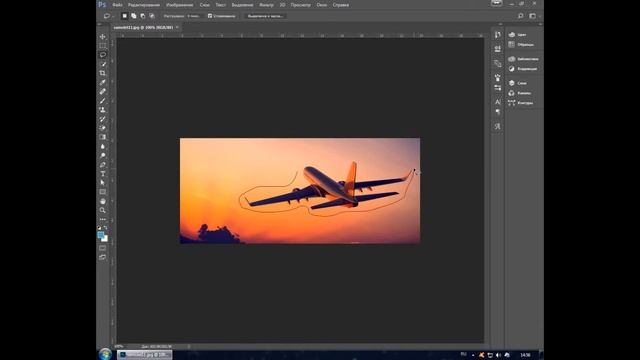The height and width of the screenshot is (360, 640).
Task: Open the Libraries (Библиотеки) panel
Action: point(523,59)
